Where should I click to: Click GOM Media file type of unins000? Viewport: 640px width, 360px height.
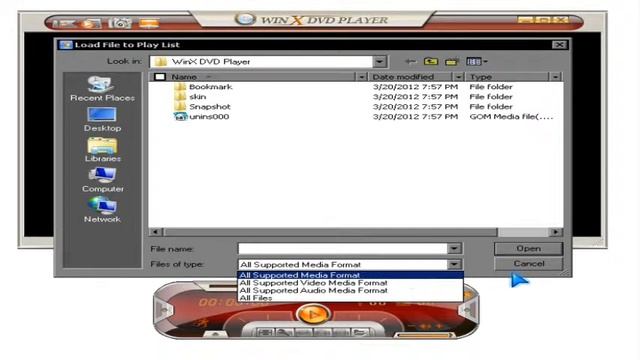[x=511, y=117]
